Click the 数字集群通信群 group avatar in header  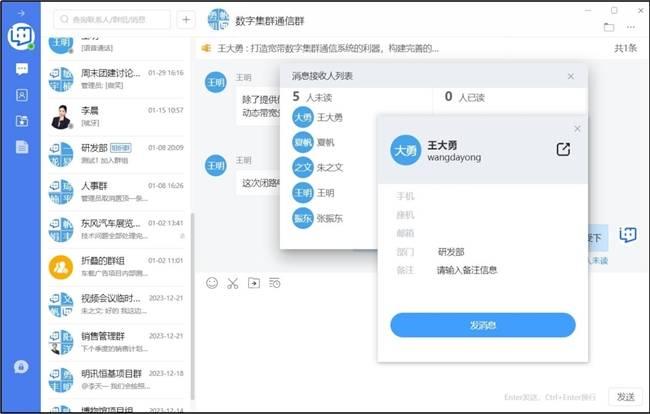coord(218,19)
